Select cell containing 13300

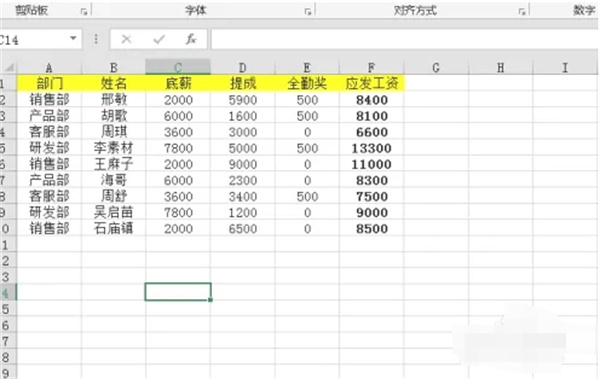coord(371,148)
